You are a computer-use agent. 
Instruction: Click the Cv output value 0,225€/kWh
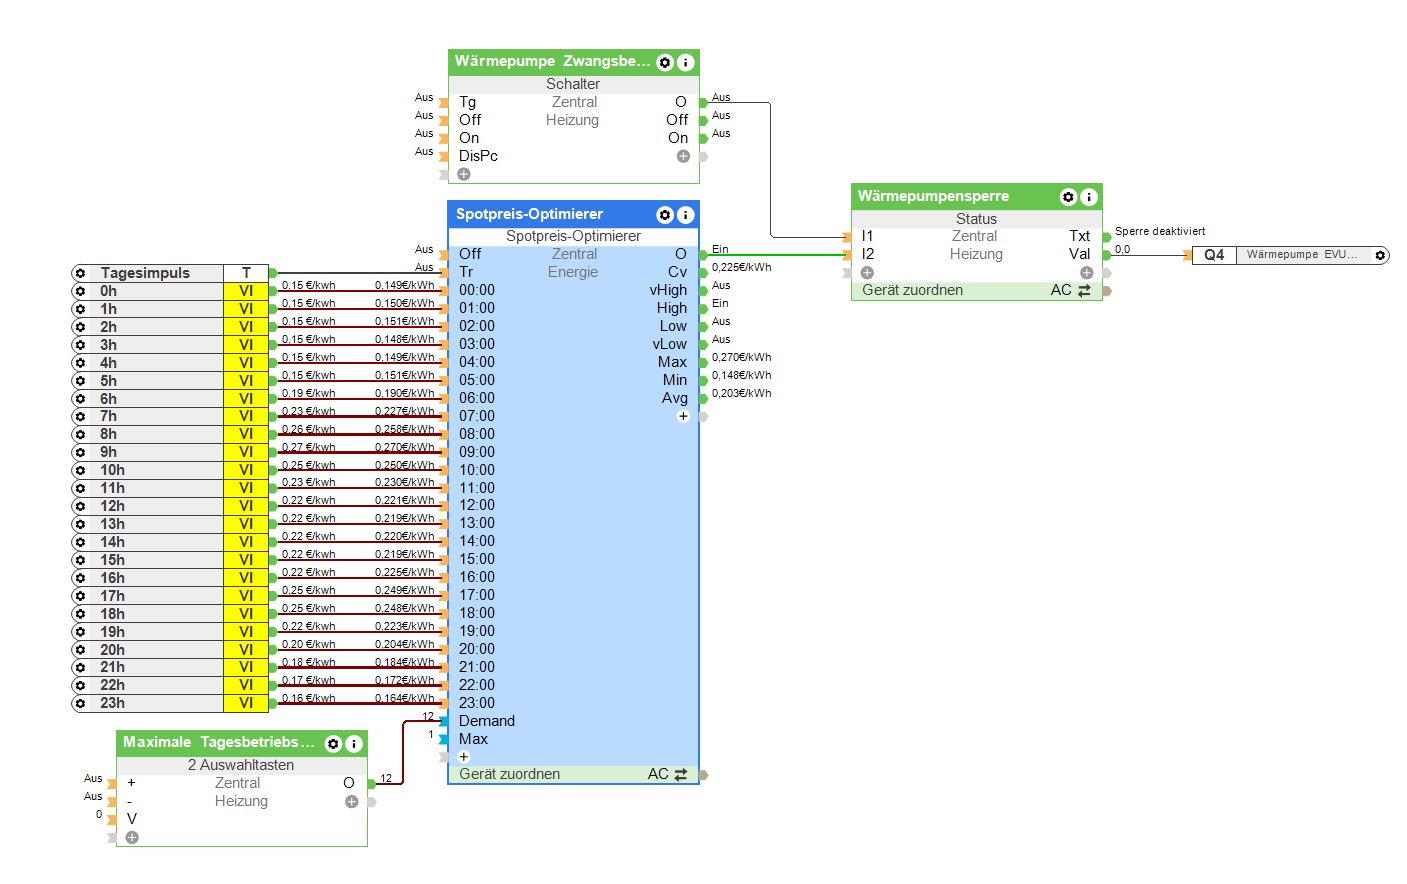[x=742, y=267]
